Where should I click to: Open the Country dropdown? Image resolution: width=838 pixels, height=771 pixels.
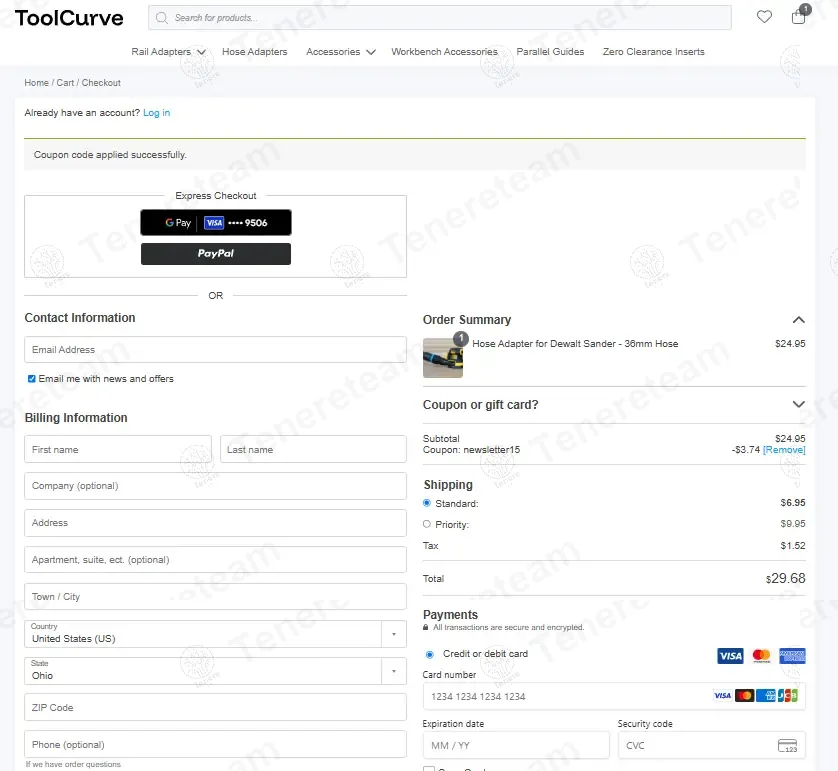(x=215, y=634)
